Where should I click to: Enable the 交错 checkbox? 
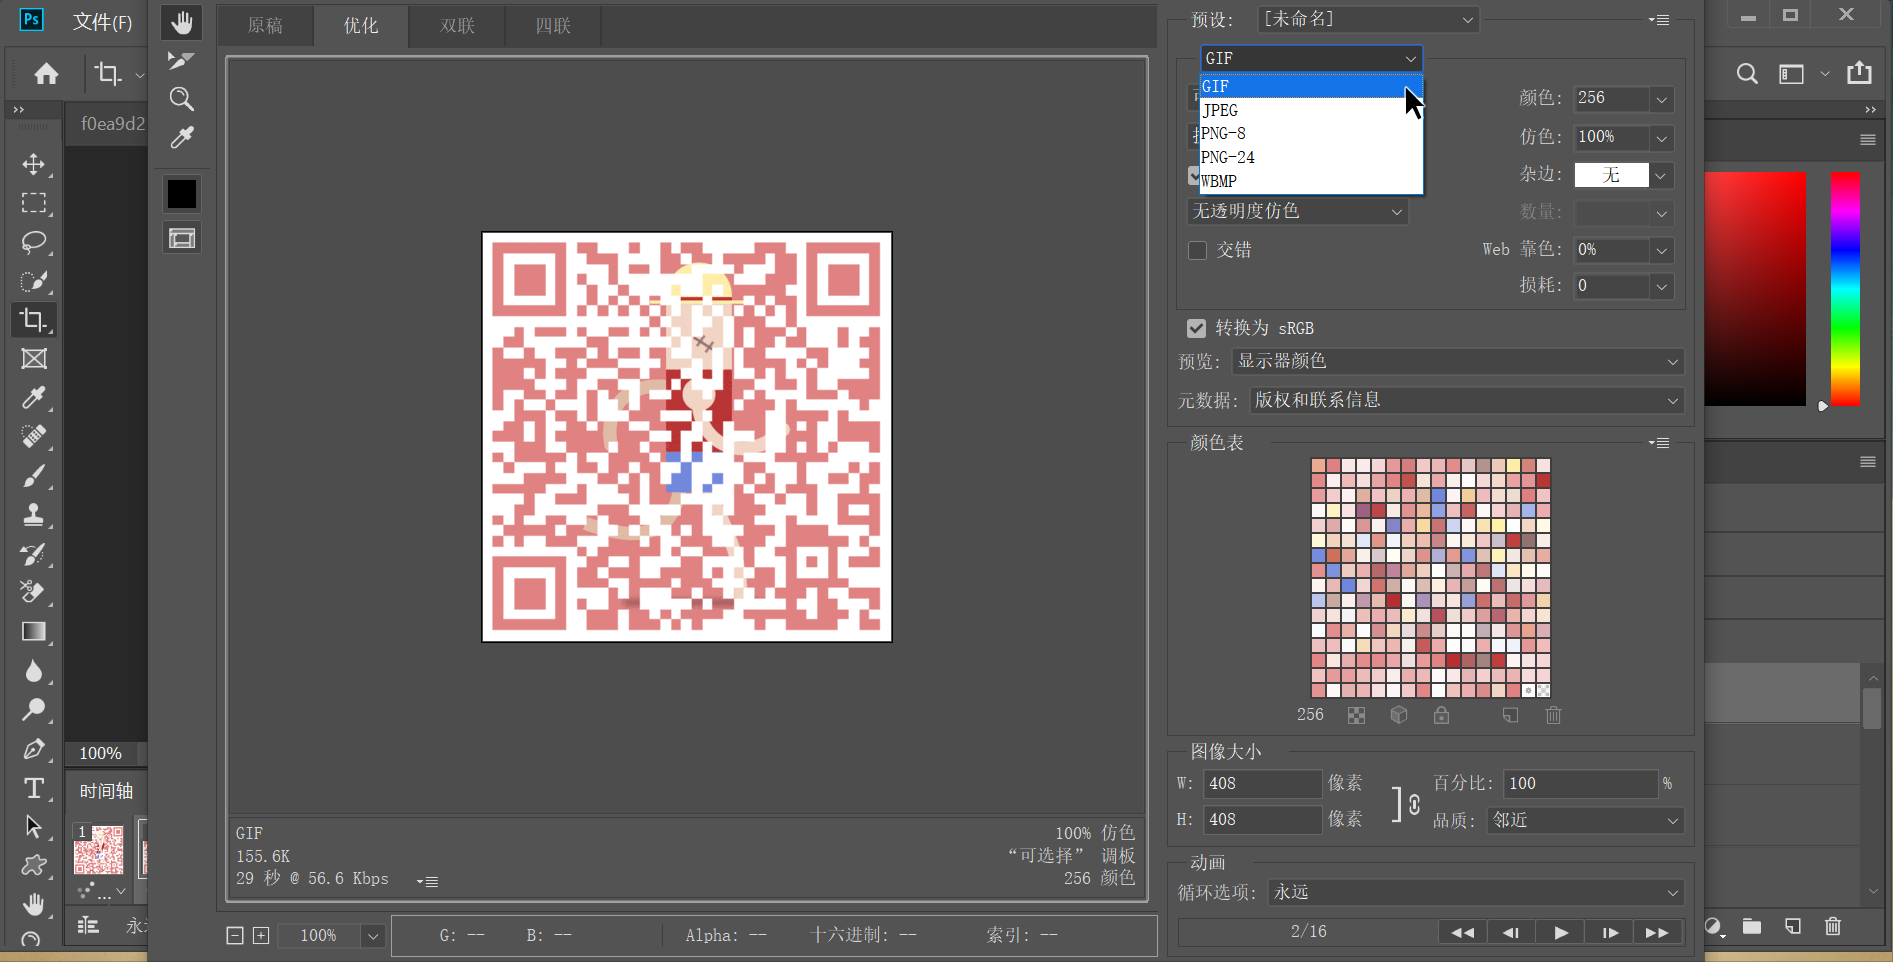[x=1197, y=250]
